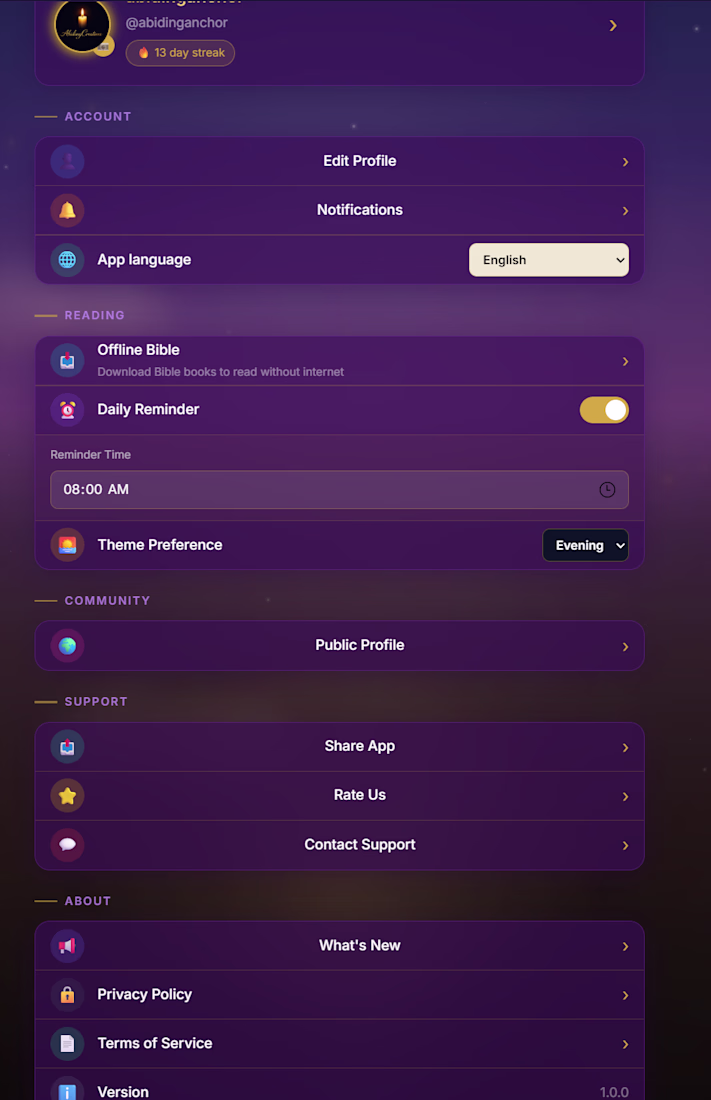The image size is (711, 1100).
Task: Click the alarm clock Daily Reminder icon
Action: [67, 410]
